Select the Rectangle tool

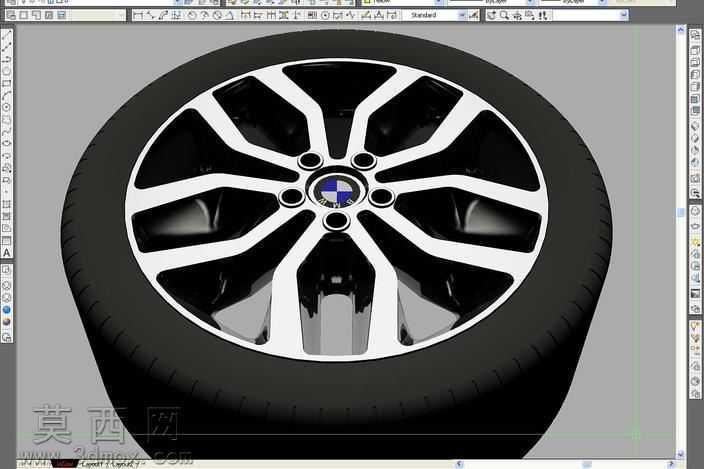[7, 83]
